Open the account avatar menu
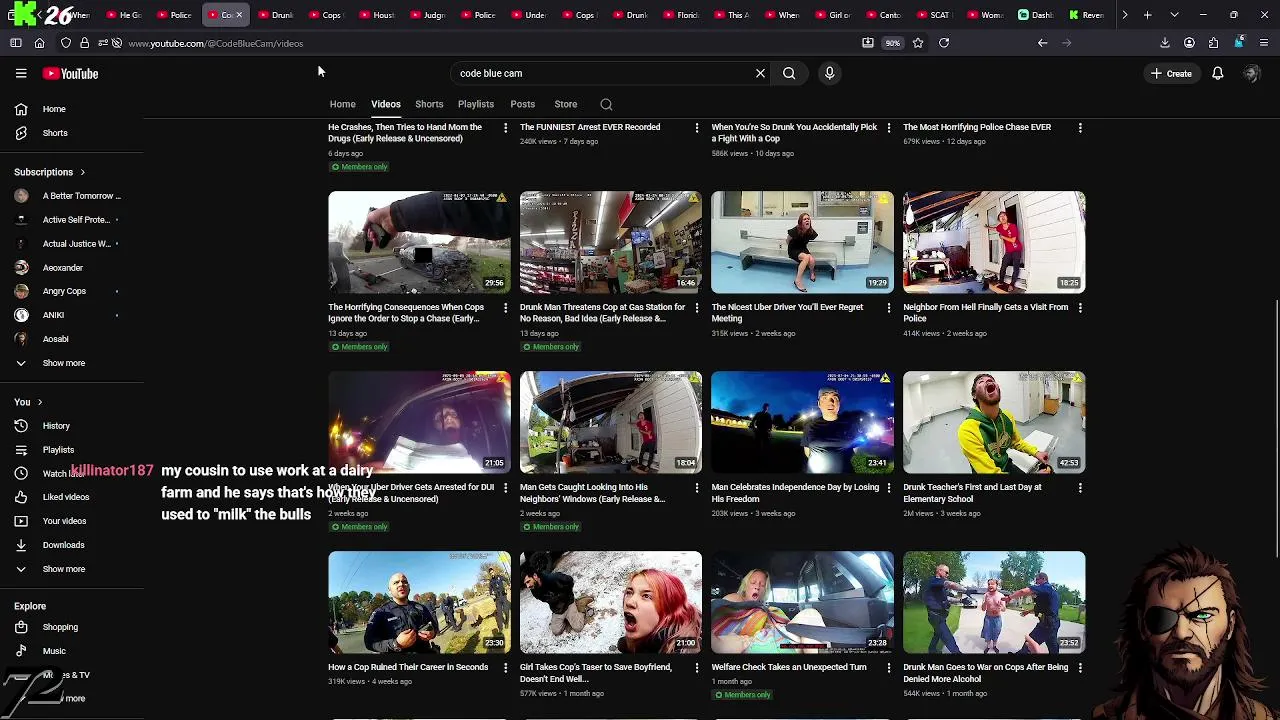The width and height of the screenshot is (1280, 720). (1251, 73)
